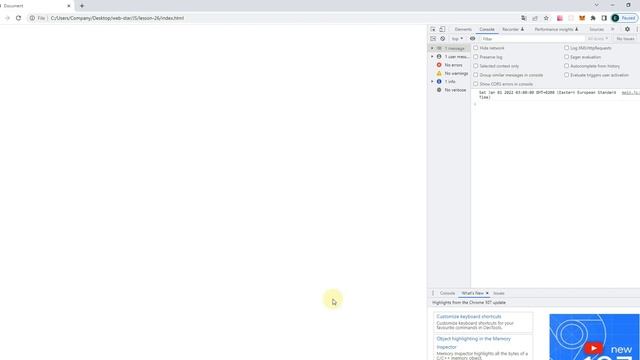640x360 pixels.
Task: Open the pink extension icon
Action: (560, 18)
